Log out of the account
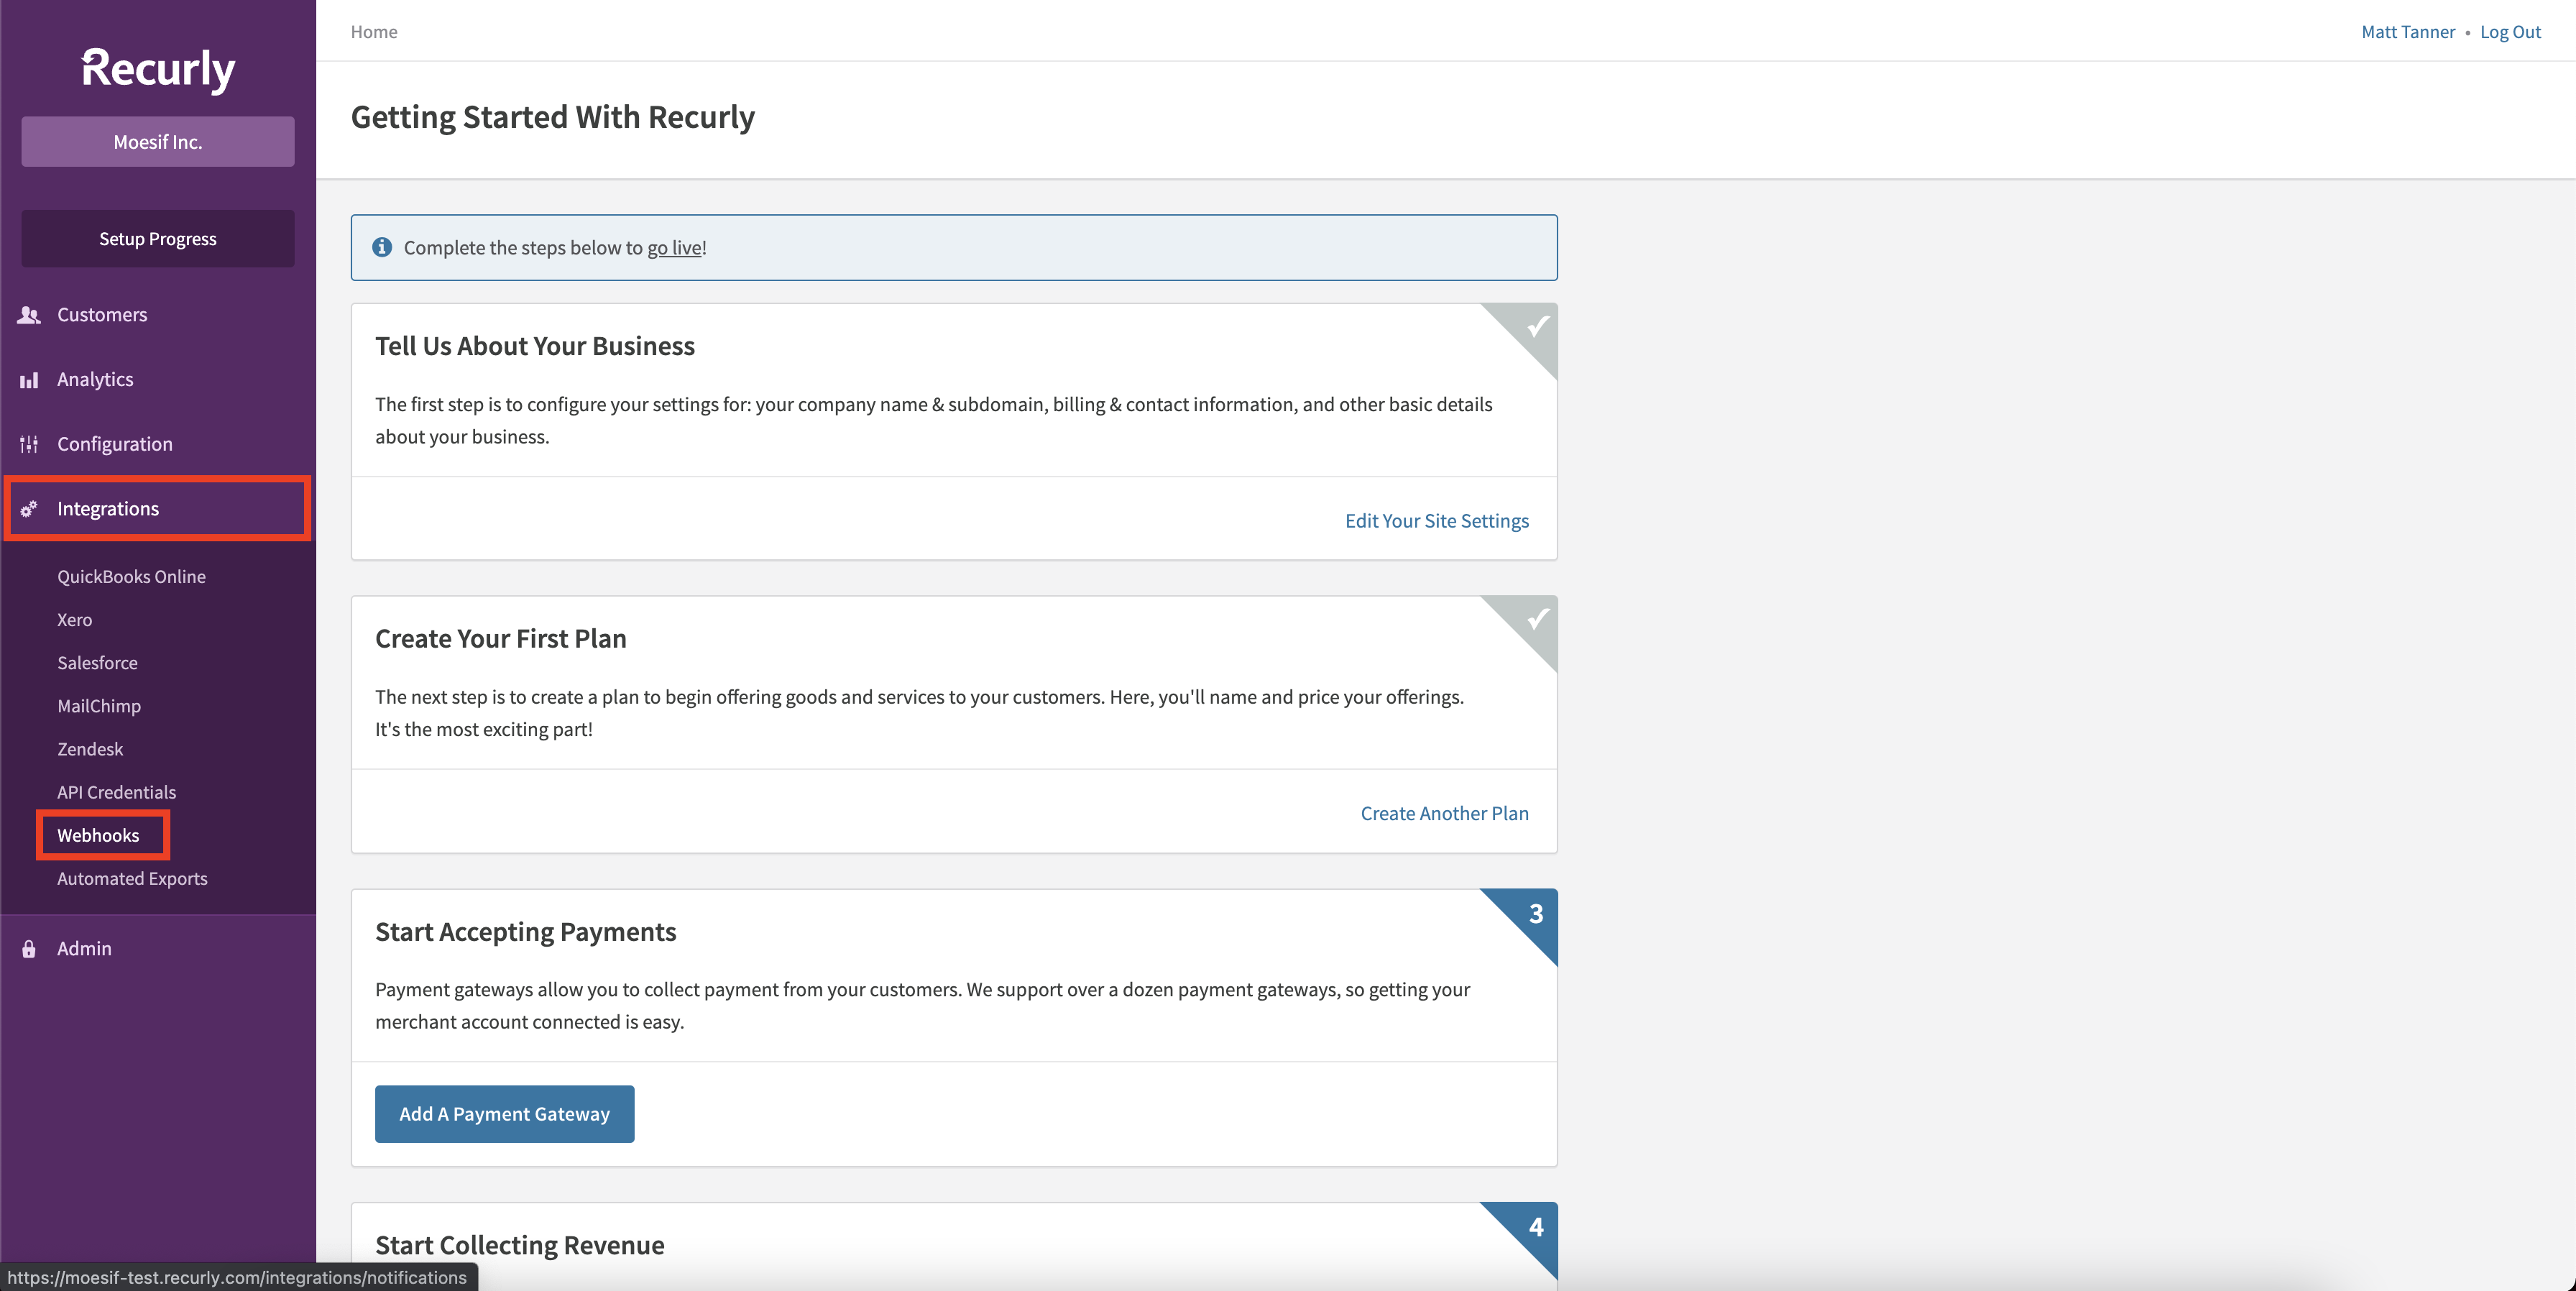The height and width of the screenshot is (1291, 2576). 2510,31
